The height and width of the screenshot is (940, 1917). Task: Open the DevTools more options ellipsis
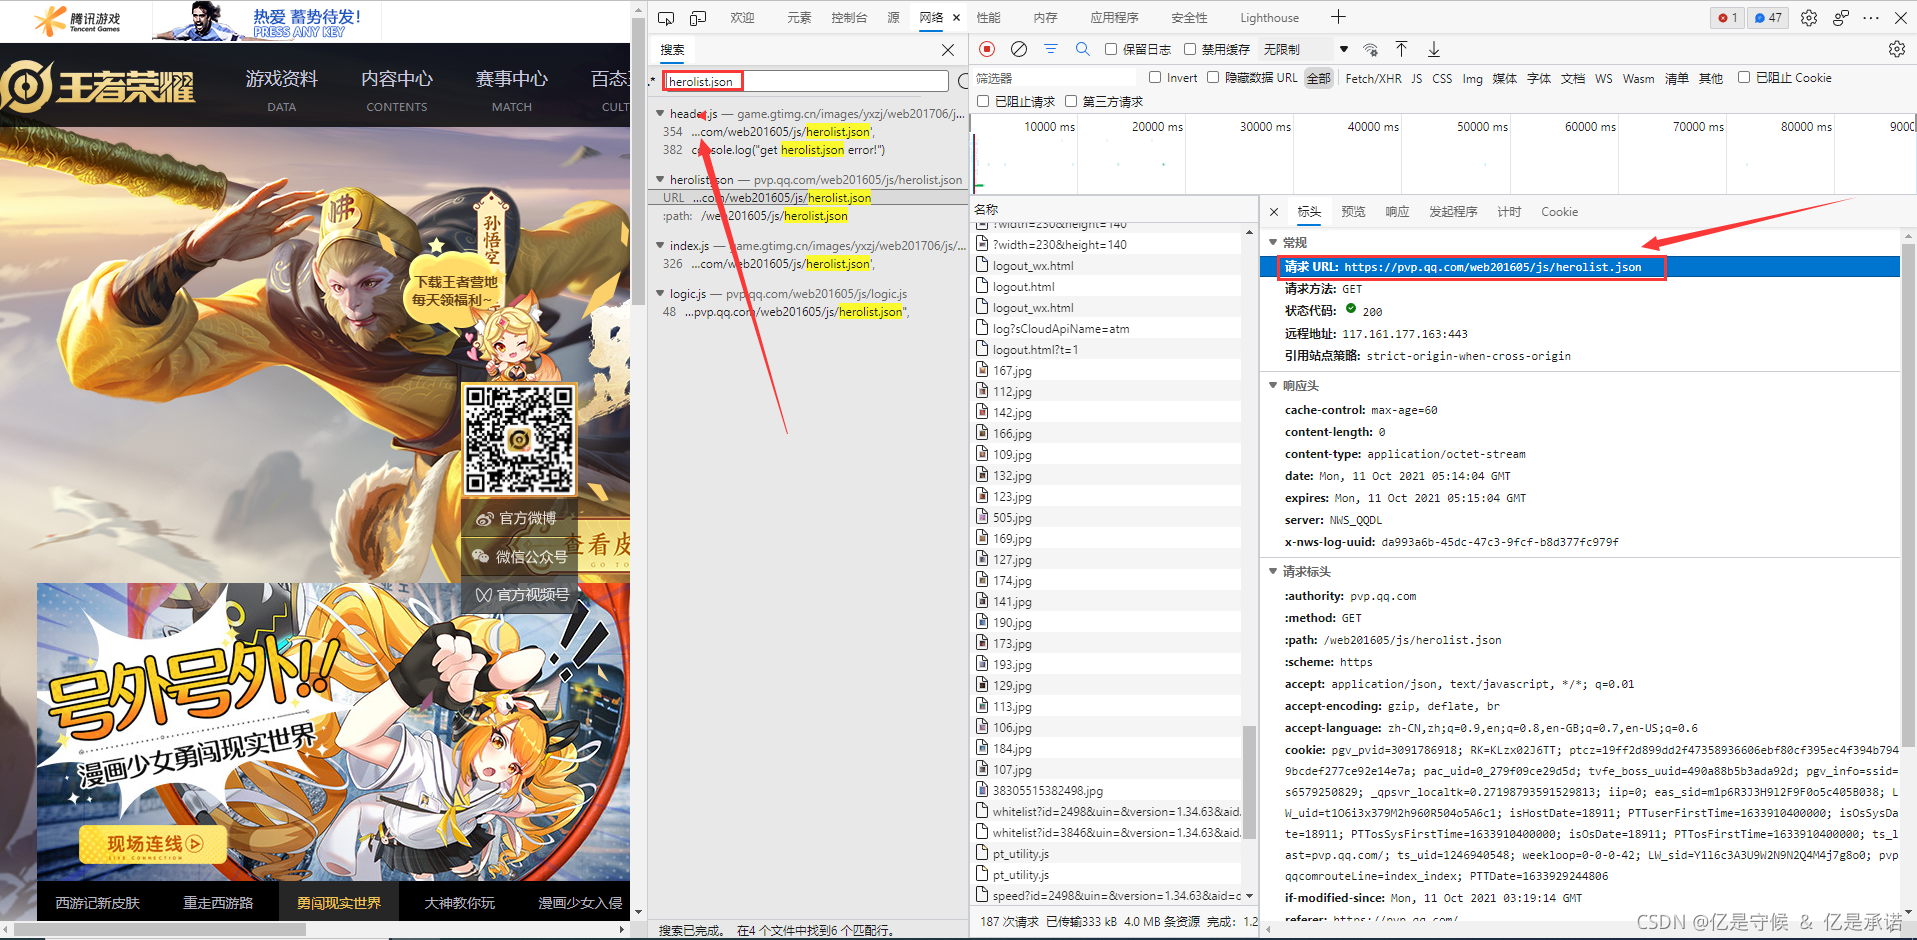pos(1871,18)
